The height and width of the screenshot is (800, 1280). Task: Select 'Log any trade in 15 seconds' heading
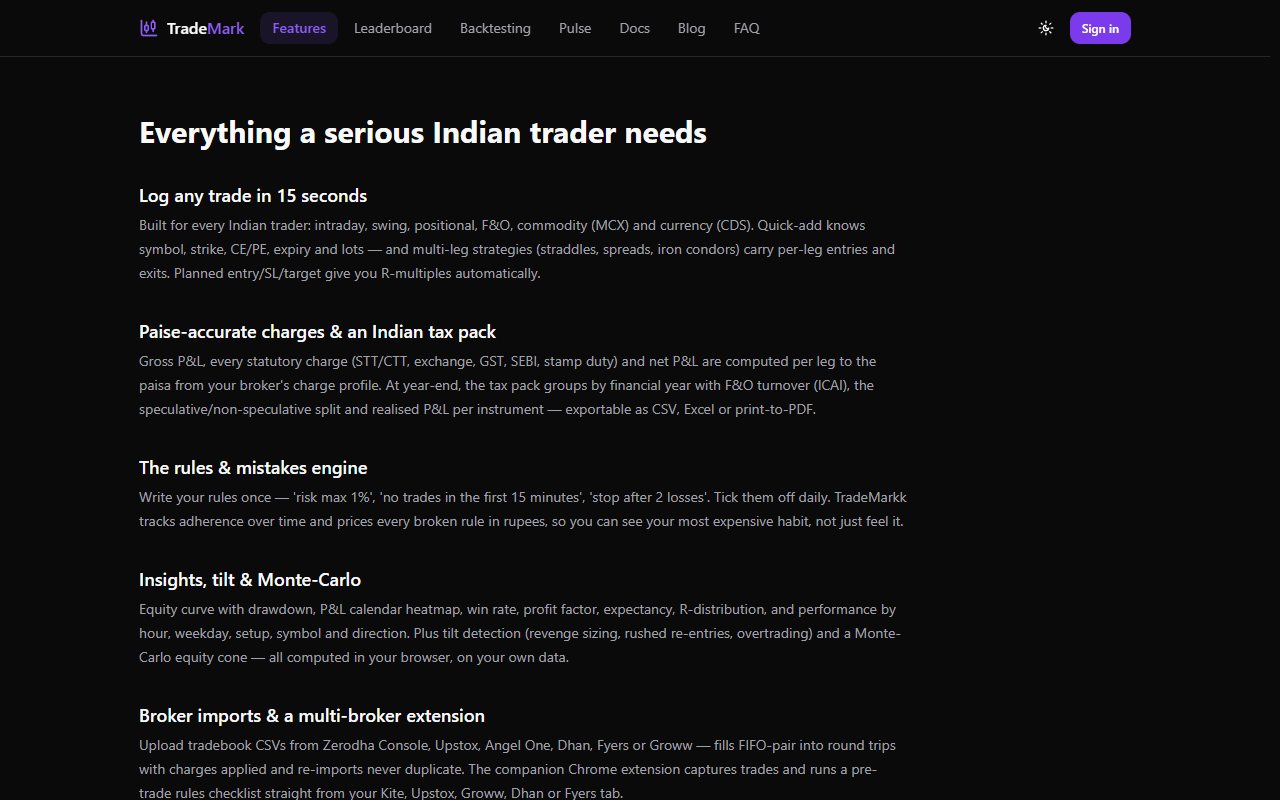coord(253,196)
